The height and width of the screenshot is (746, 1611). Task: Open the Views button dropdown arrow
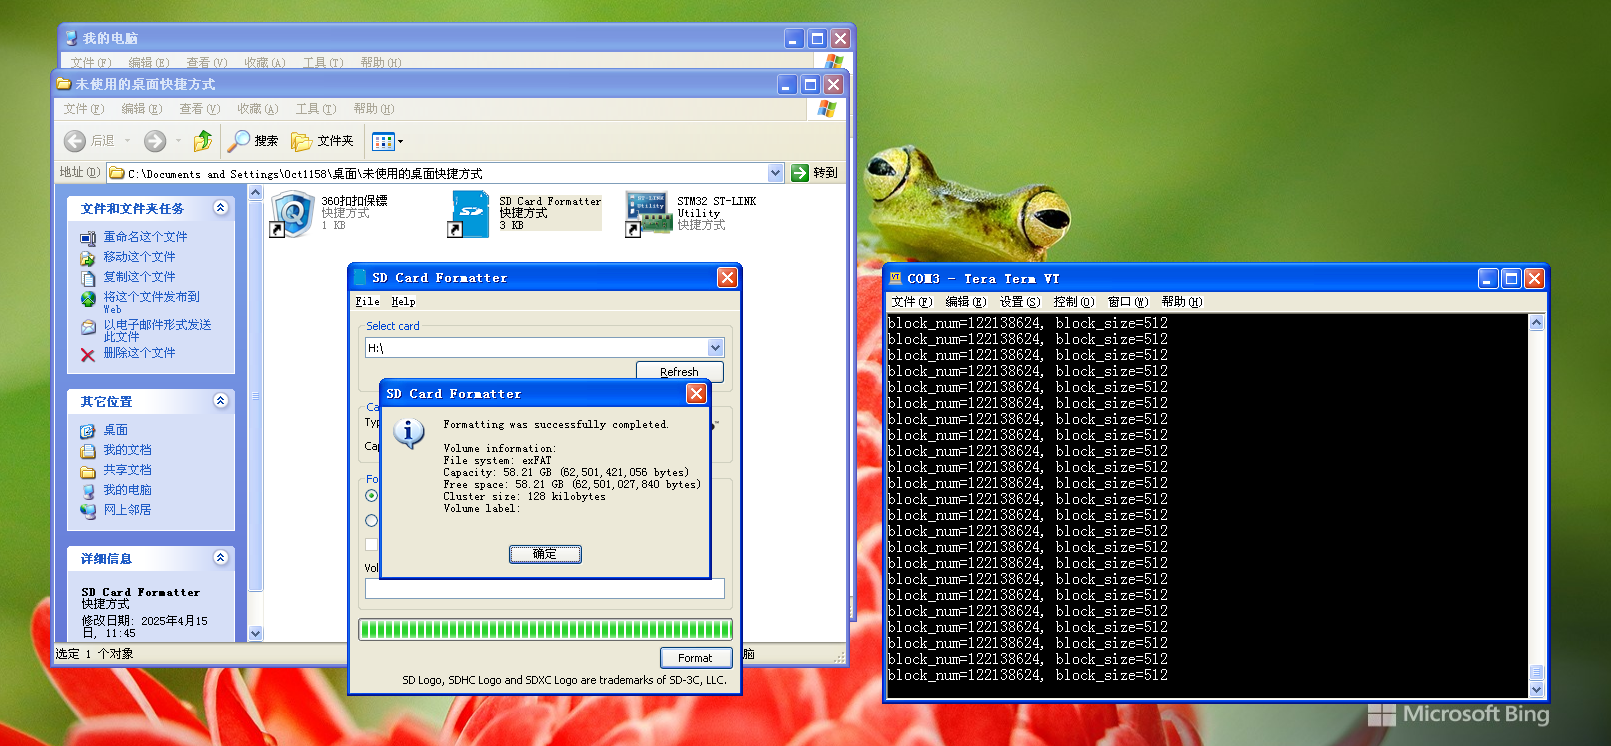(x=401, y=142)
